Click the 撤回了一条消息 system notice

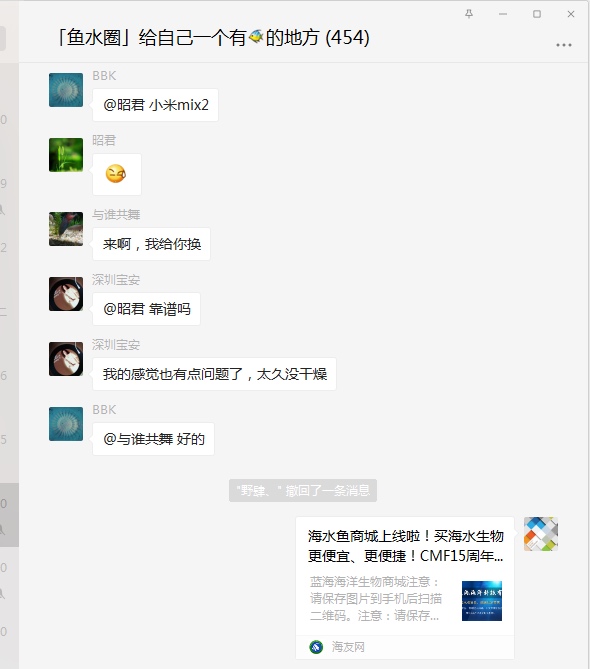[x=303, y=490]
